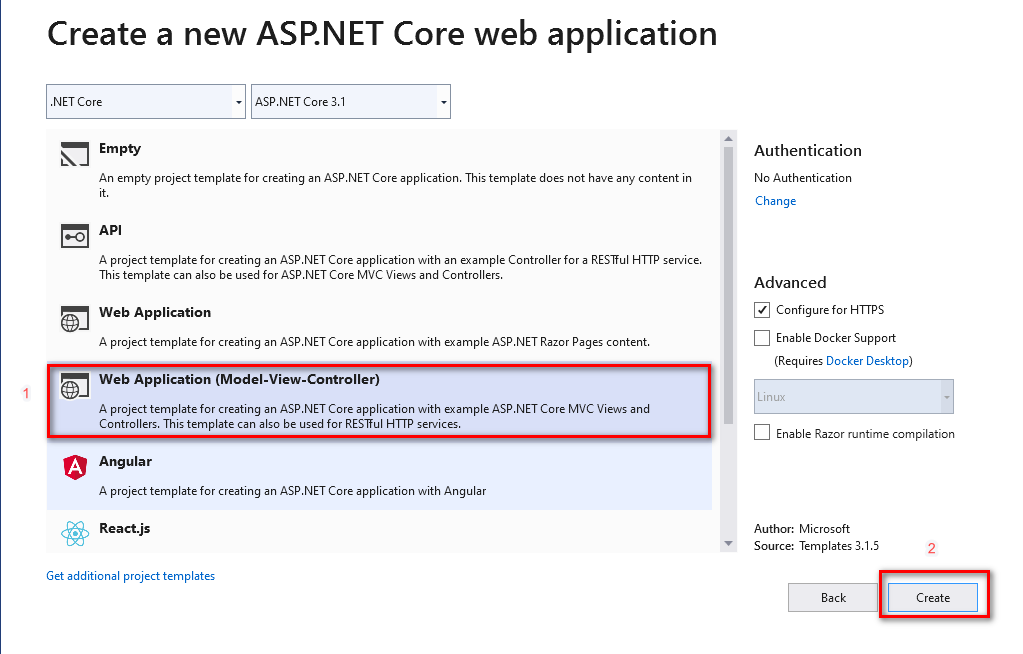Enable Docker Support checkbox

click(x=762, y=338)
